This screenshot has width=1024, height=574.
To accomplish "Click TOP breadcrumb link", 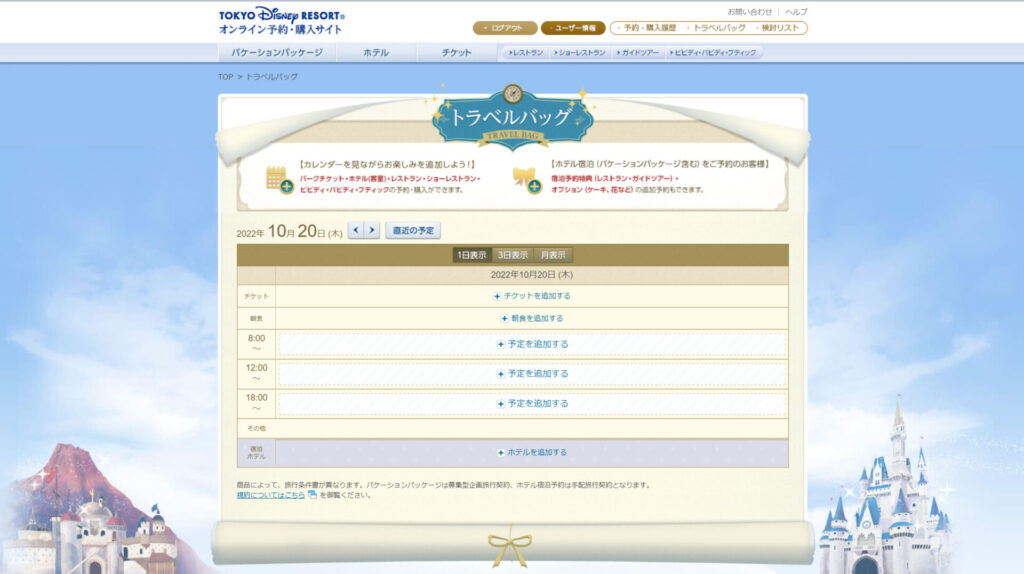I will [225, 77].
